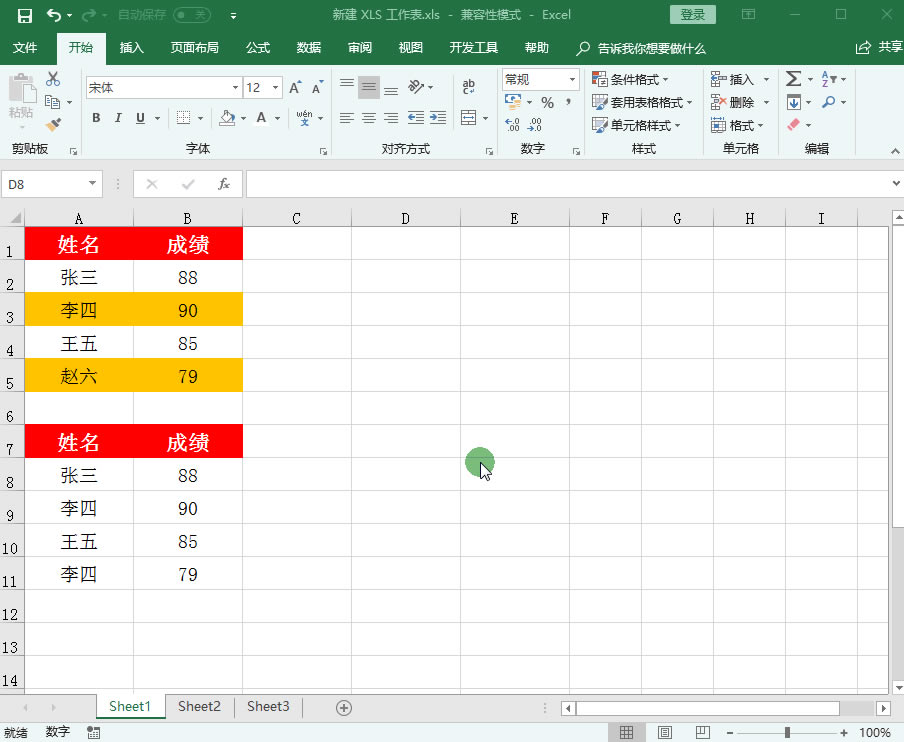Apply Bold formatting with the B icon
This screenshot has height=742, width=904.
[x=96, y=118]
